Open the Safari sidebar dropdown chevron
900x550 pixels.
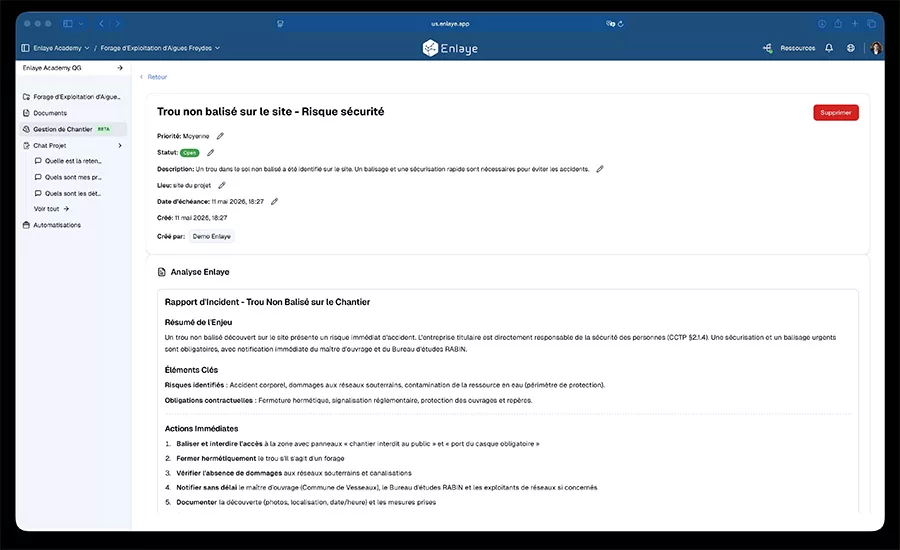81,24
